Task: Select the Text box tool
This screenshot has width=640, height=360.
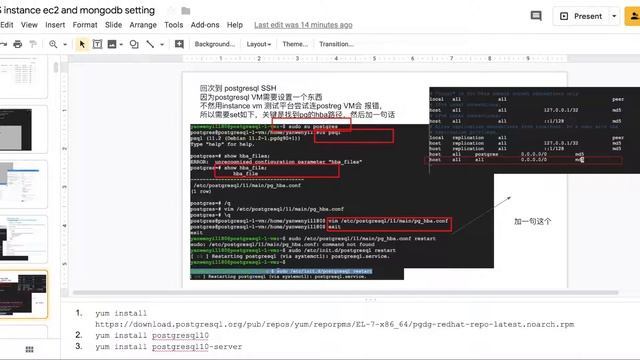Action: [97, 44]
